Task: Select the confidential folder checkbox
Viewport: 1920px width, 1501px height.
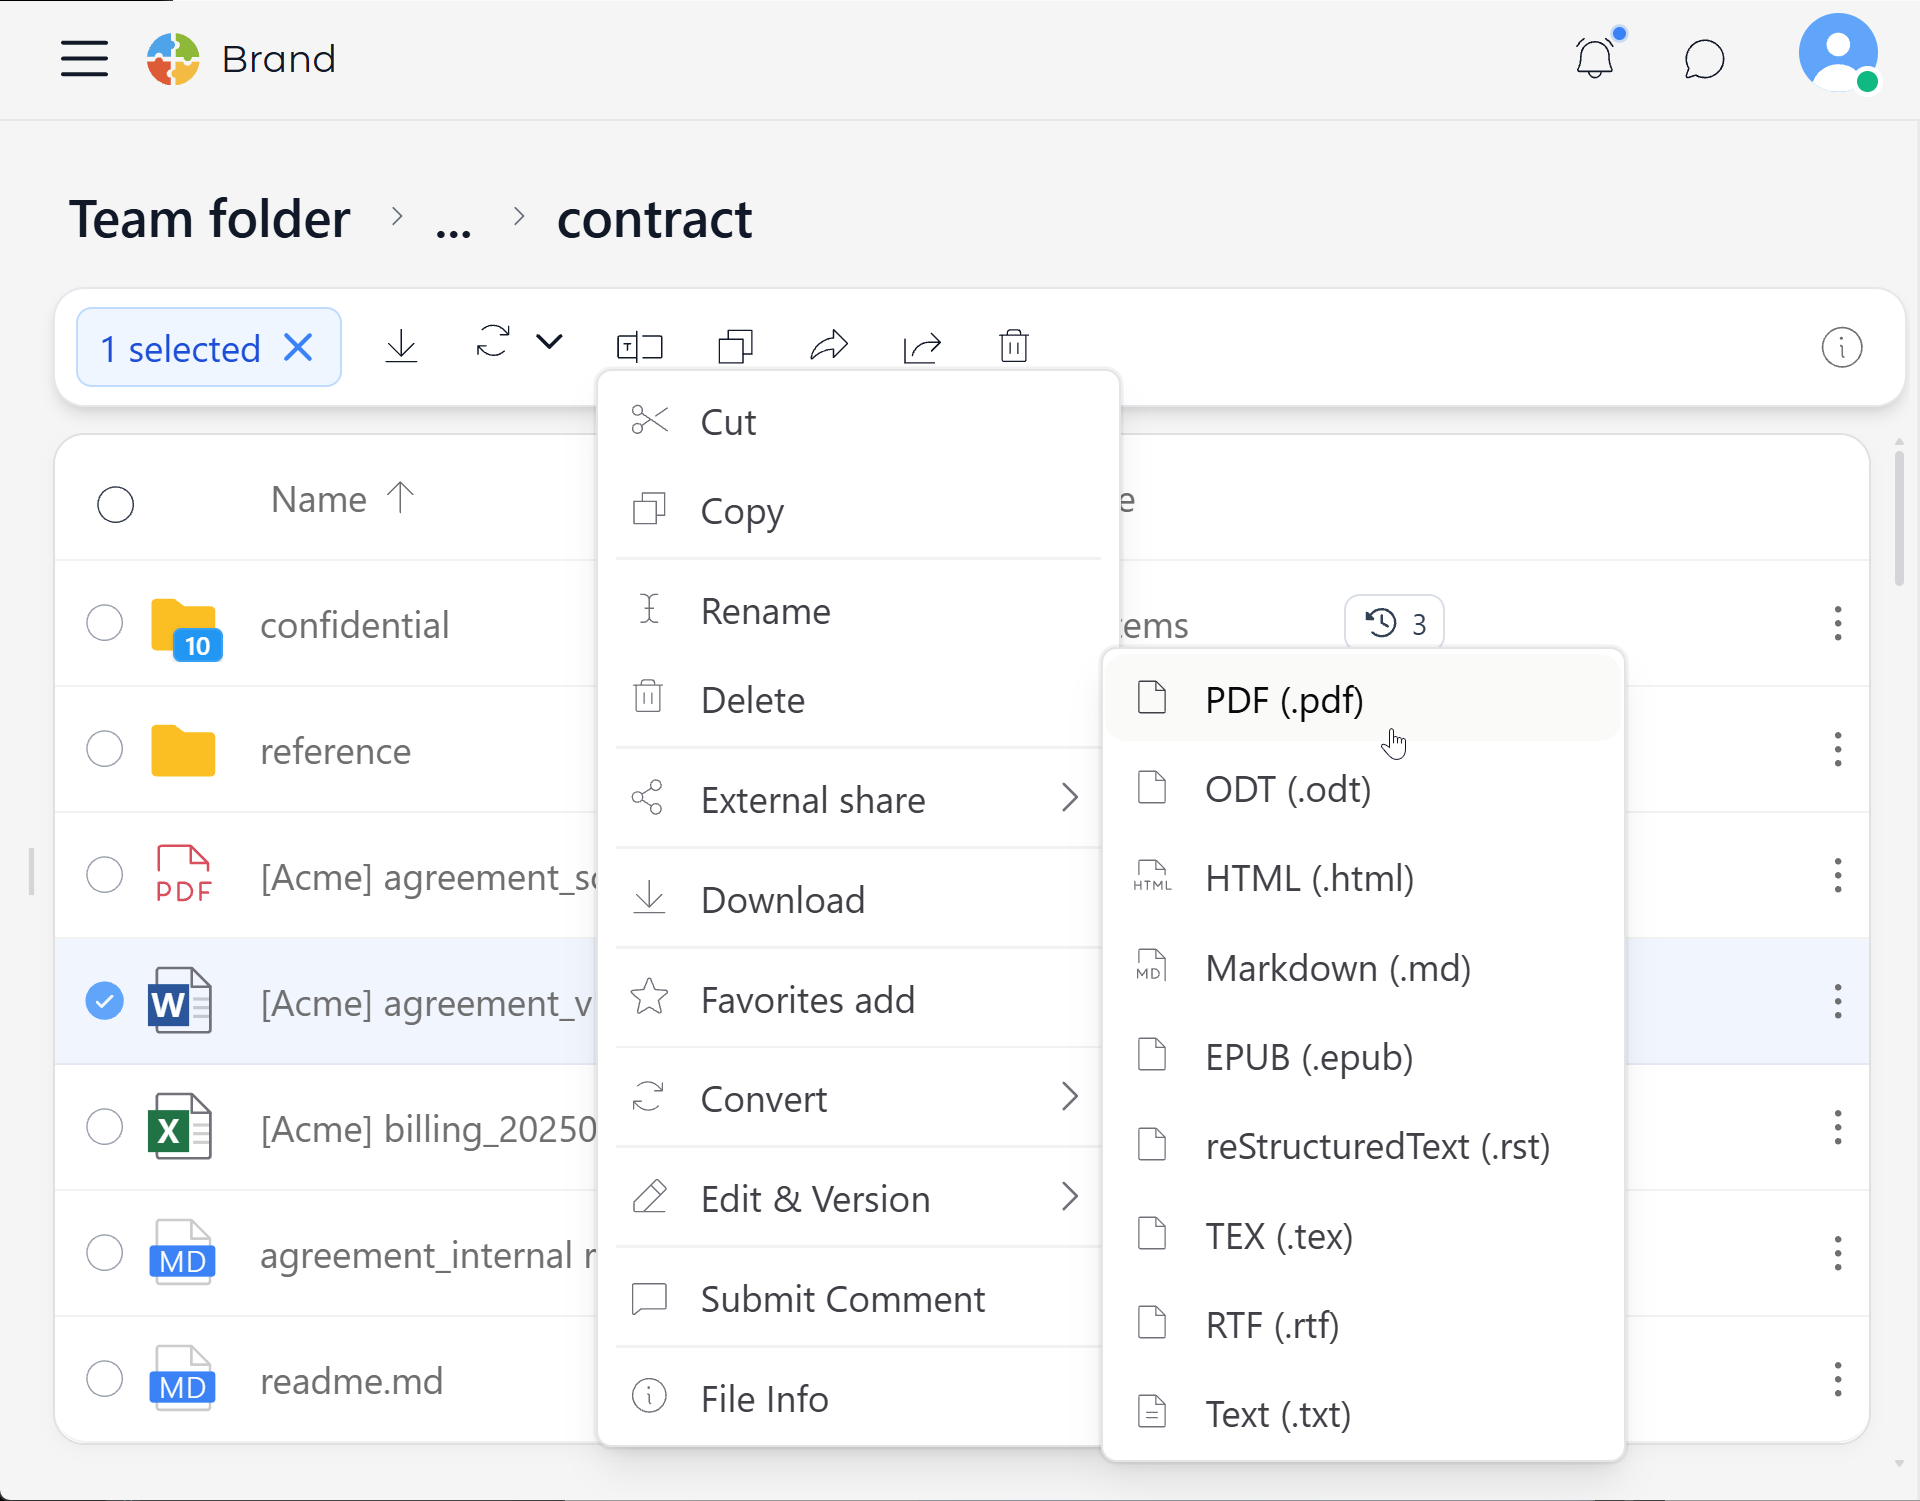Action: tap(104, 623)
